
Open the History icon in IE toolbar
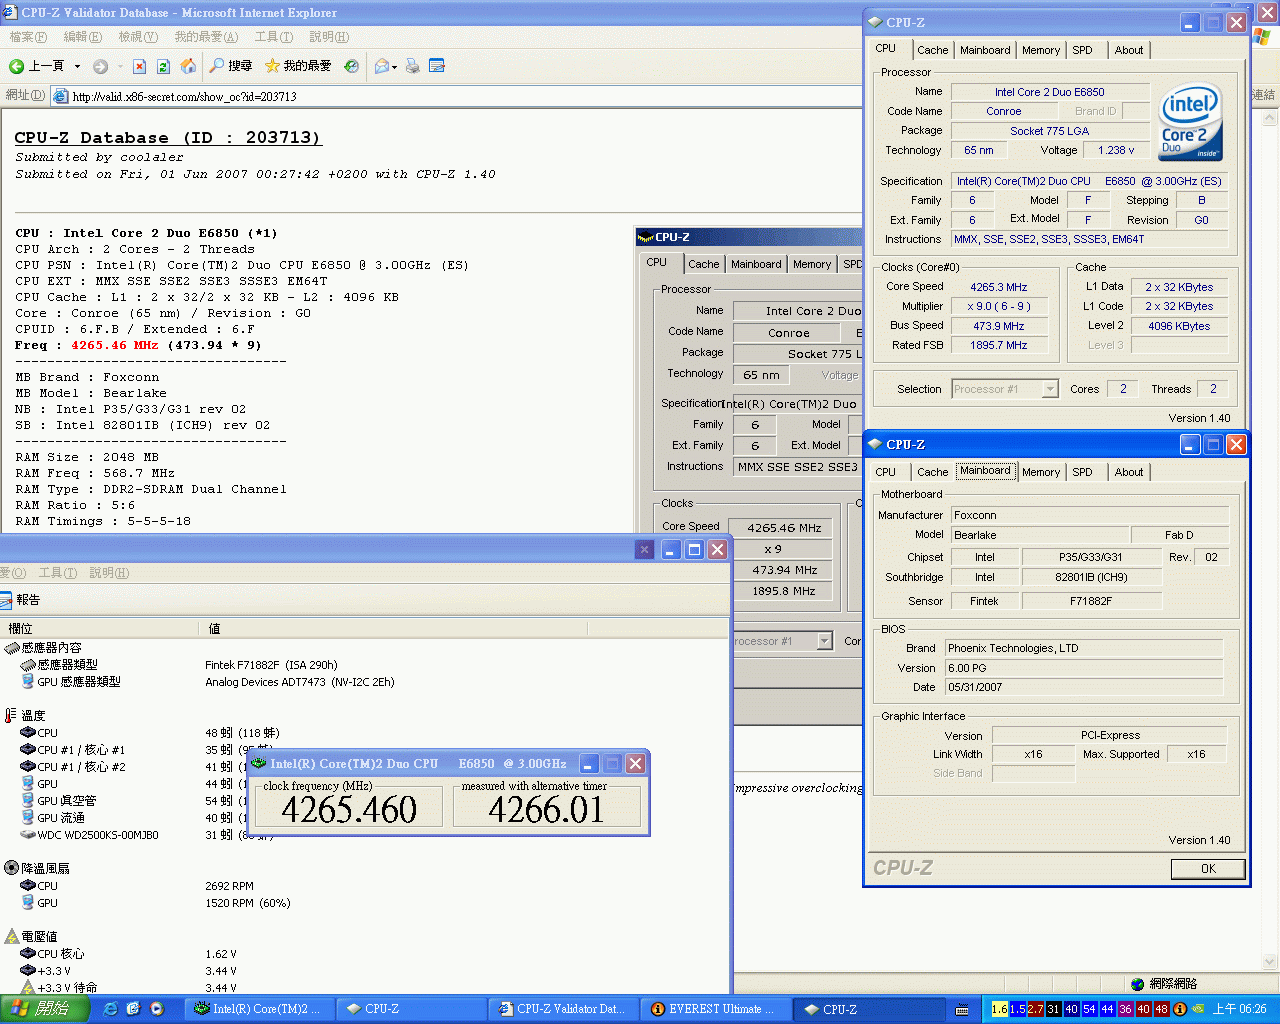tap(351, 66)
